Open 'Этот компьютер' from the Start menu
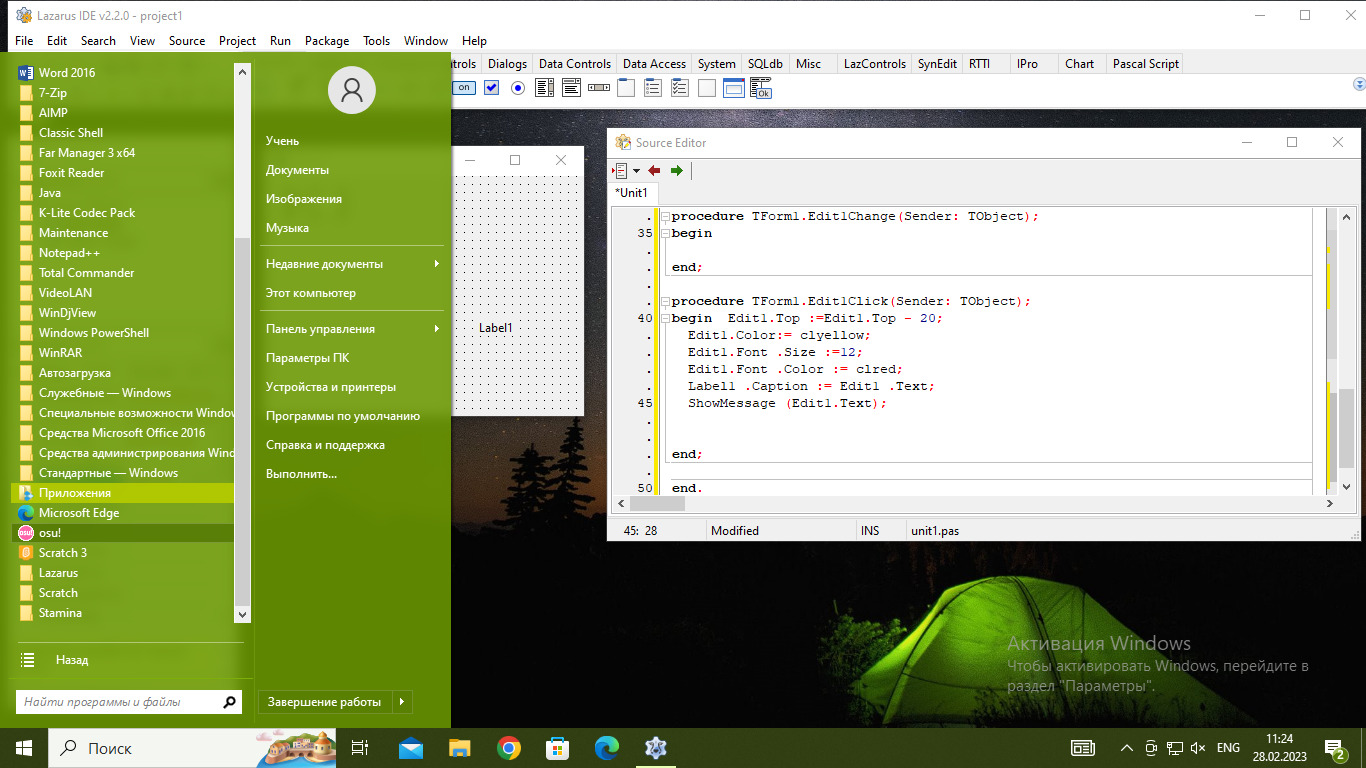Screen dimensions: 1366x768 [x=310, y=293]
